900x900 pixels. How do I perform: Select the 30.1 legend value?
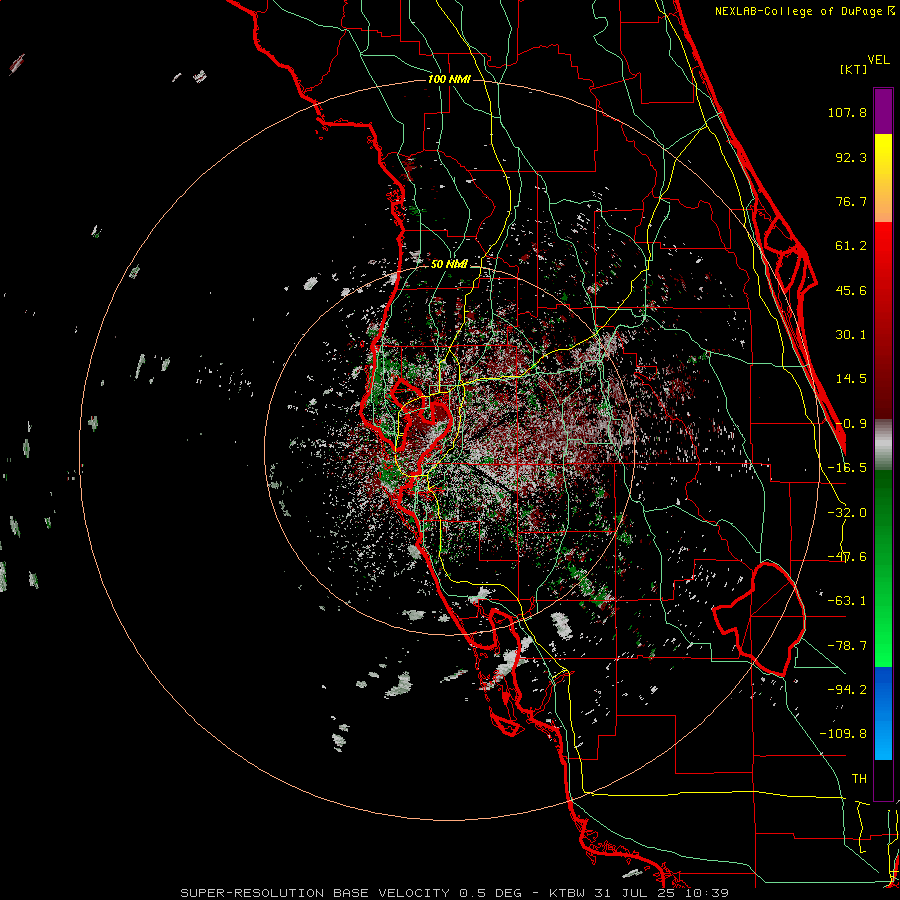click(851, 335)
